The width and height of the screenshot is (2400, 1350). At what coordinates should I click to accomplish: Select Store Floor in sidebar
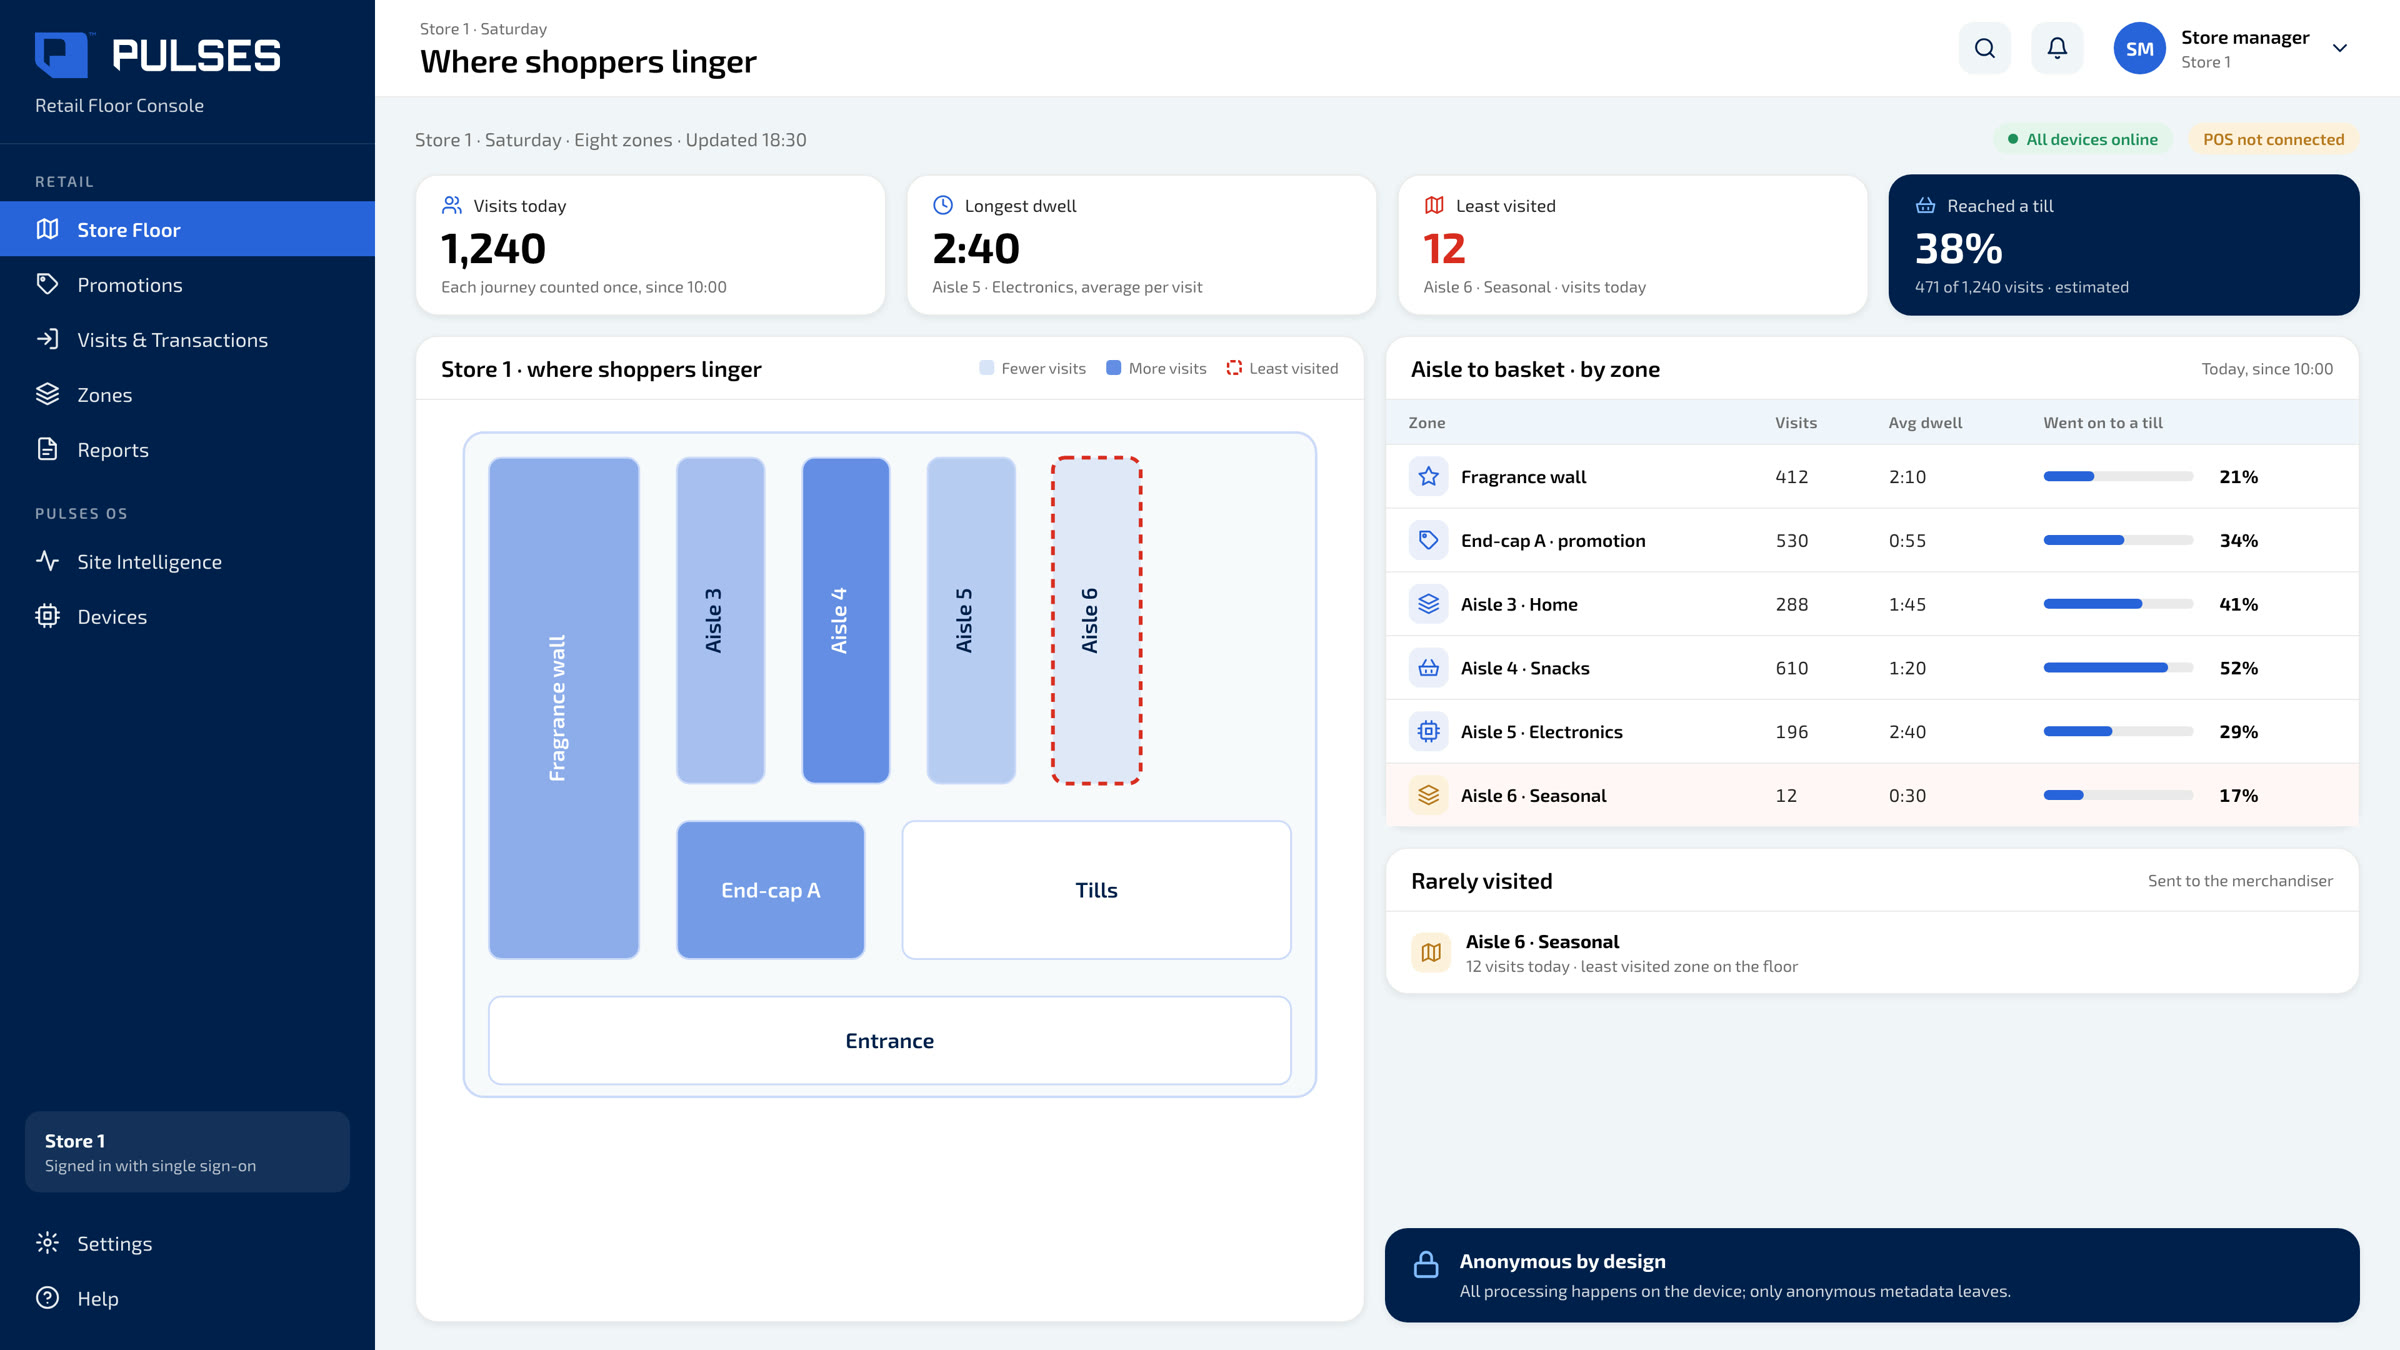[187, 229]
